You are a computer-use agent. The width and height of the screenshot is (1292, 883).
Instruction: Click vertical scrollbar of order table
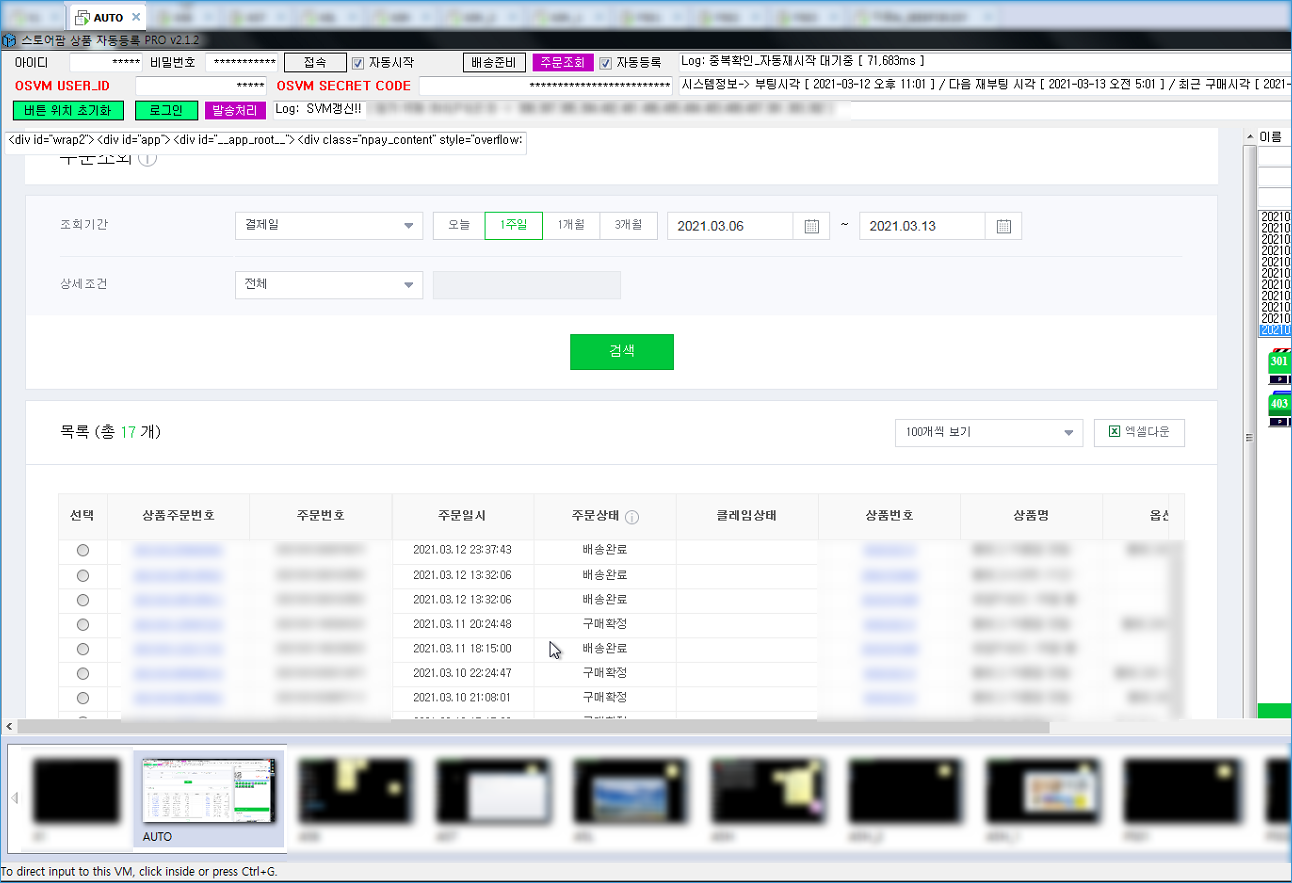tap(1178, 628)
